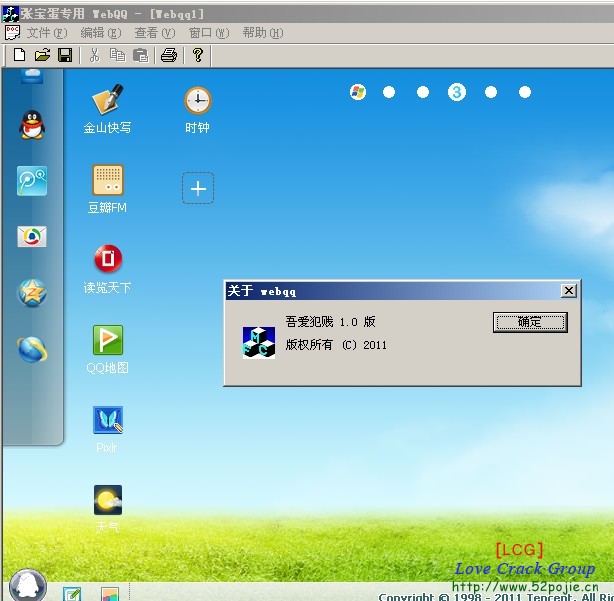The height and width of the screenshot is (601, 614).
Task: Launch 豆瓣FM radio app
Action: tap(107, 189)
